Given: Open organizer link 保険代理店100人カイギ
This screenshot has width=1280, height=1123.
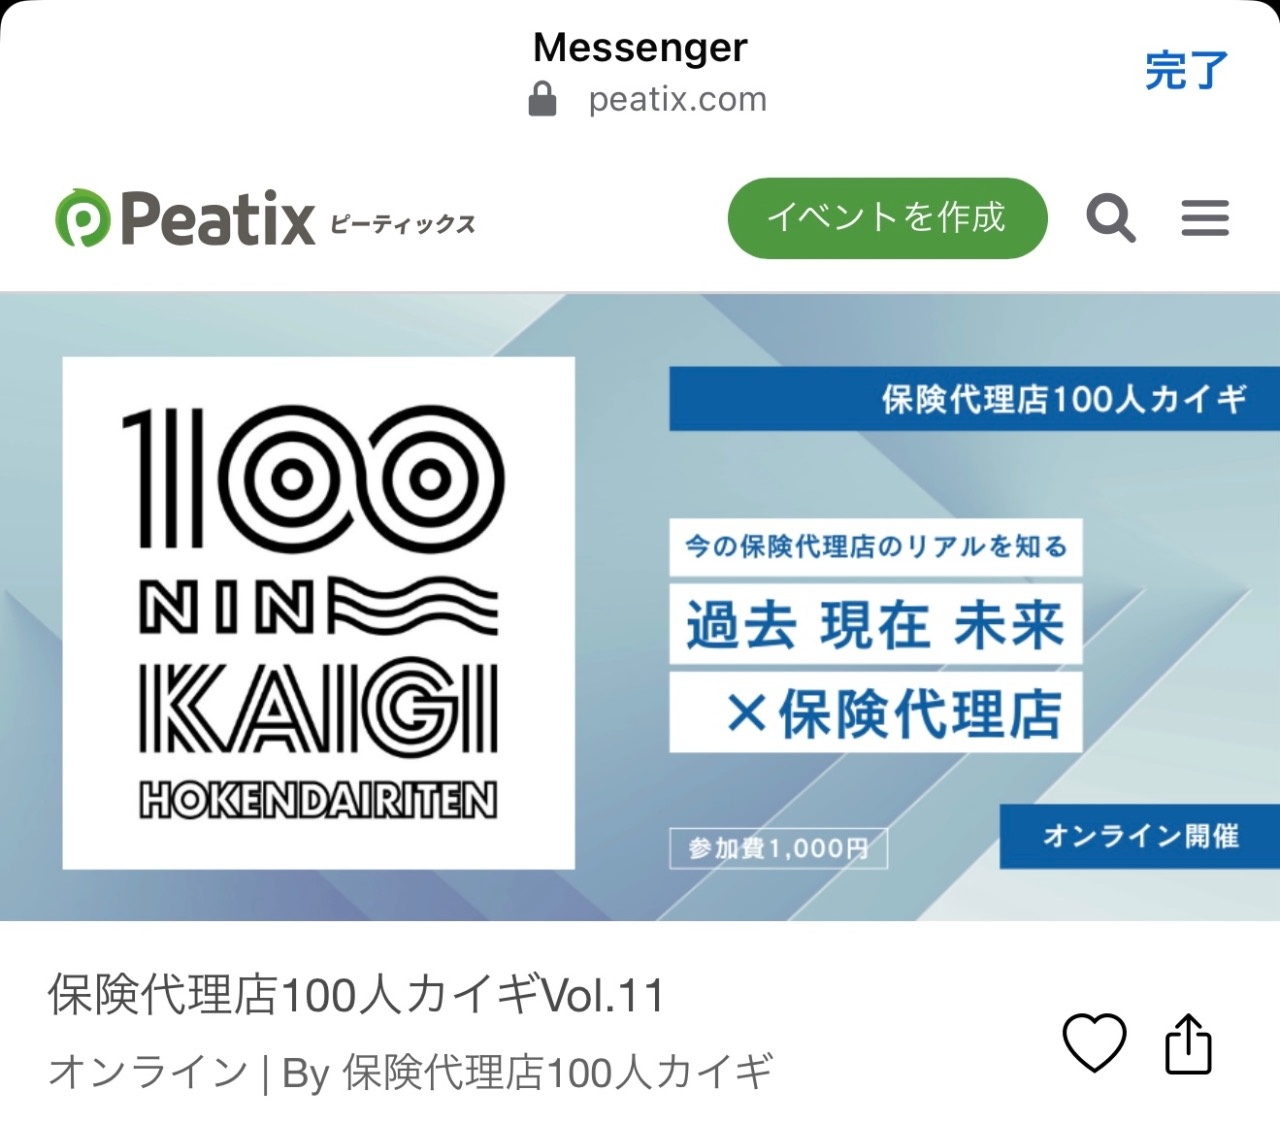Looking at the screenshot, I should (558, 1072).
